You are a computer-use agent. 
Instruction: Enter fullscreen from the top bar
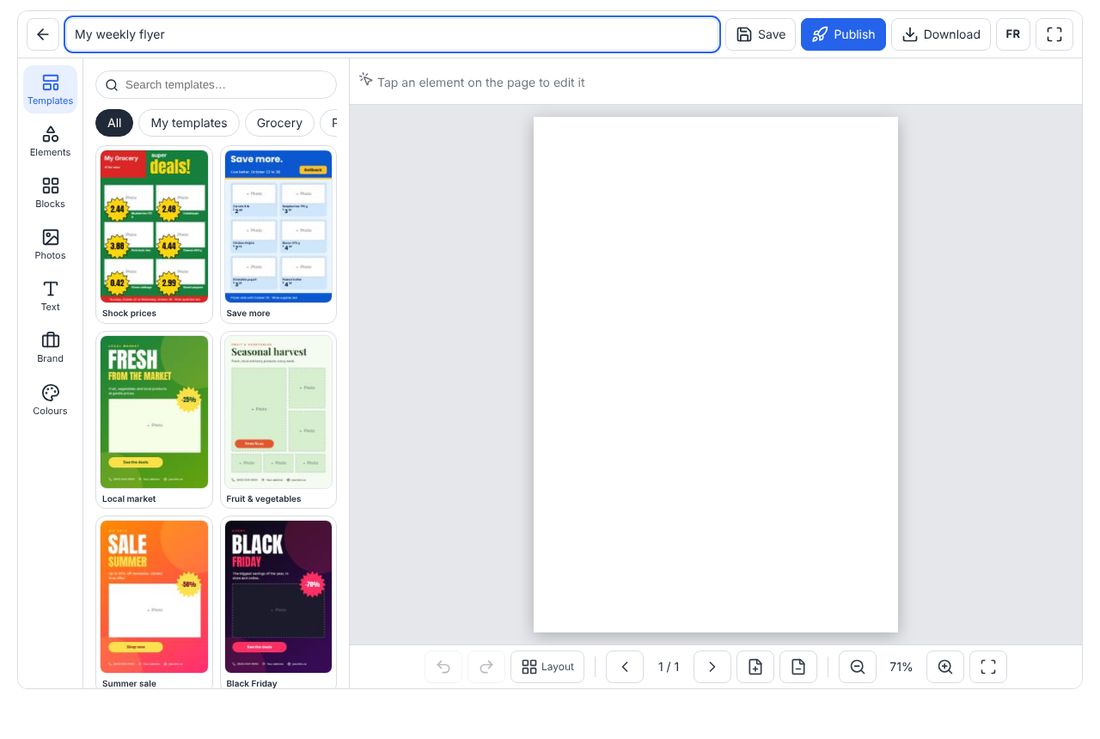(x=1054, y=34)
